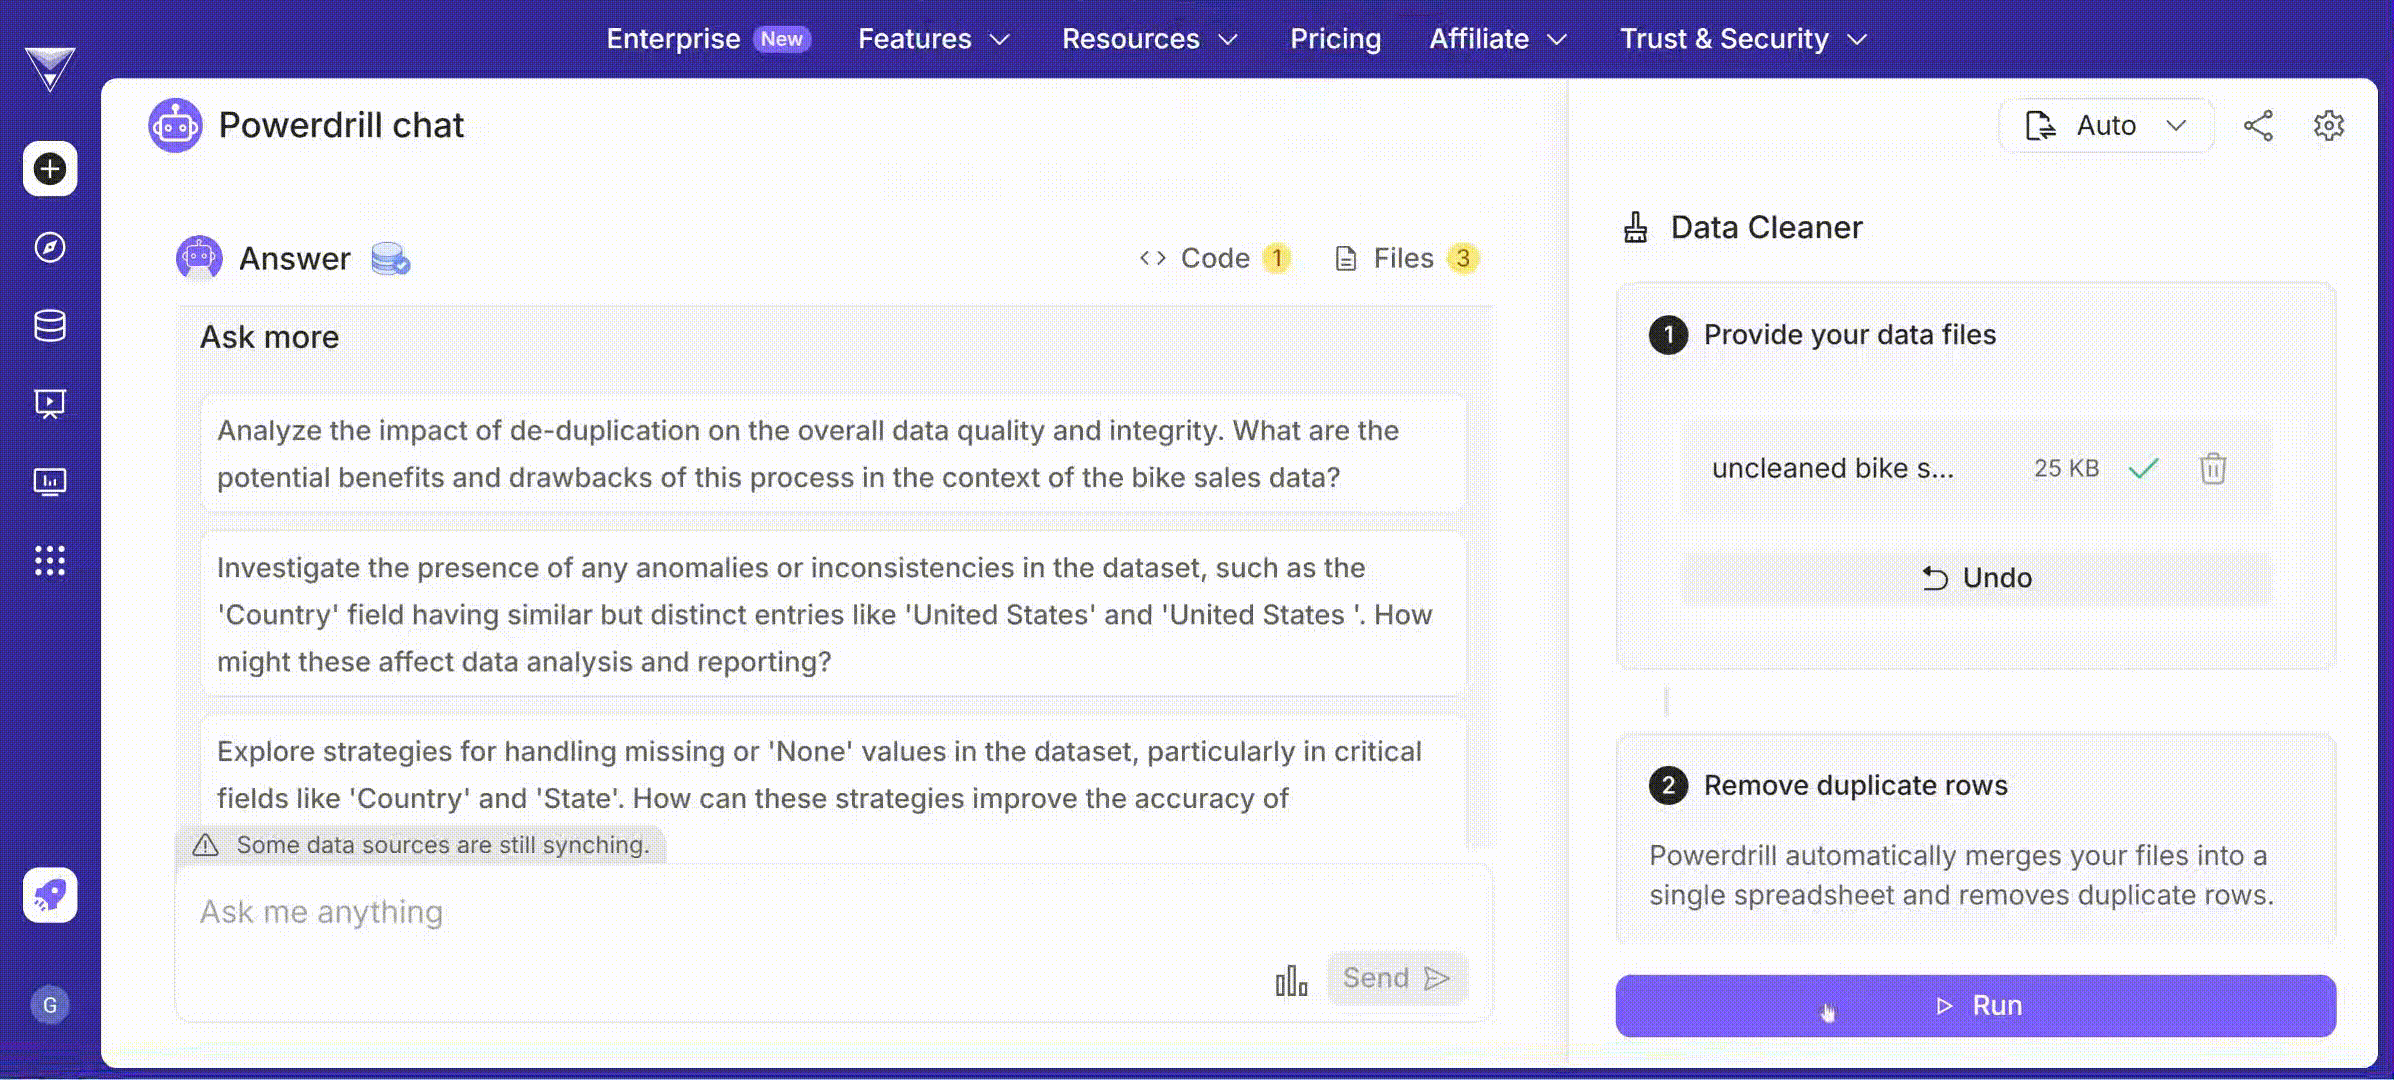The image size is (2394, 1080).
Task: Click the warning triangle sync icon
Action: 205,845
